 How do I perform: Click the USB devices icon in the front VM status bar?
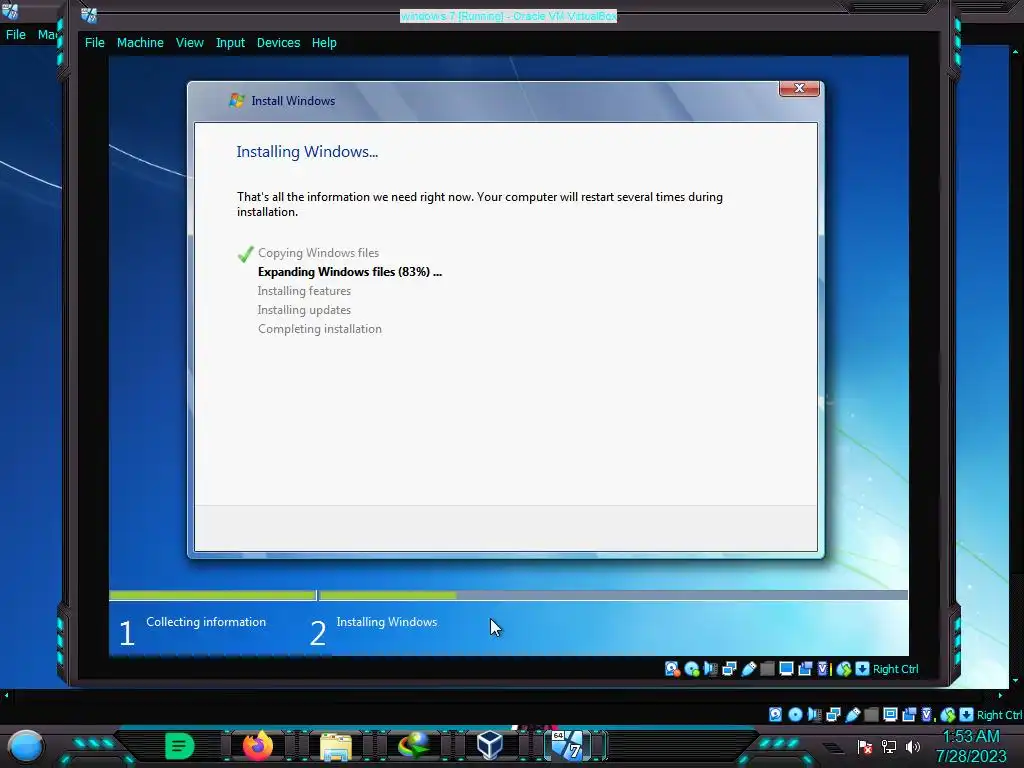click(748, 669)
